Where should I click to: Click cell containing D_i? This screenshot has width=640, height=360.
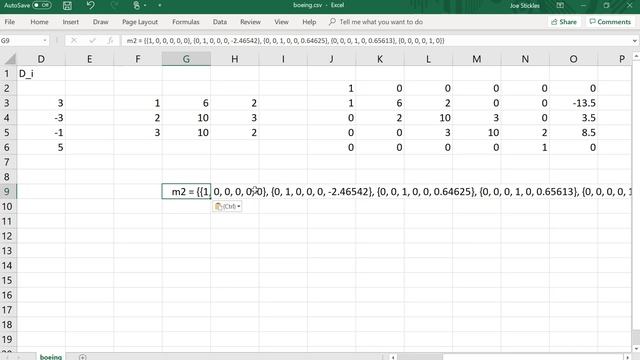(41, 73)
